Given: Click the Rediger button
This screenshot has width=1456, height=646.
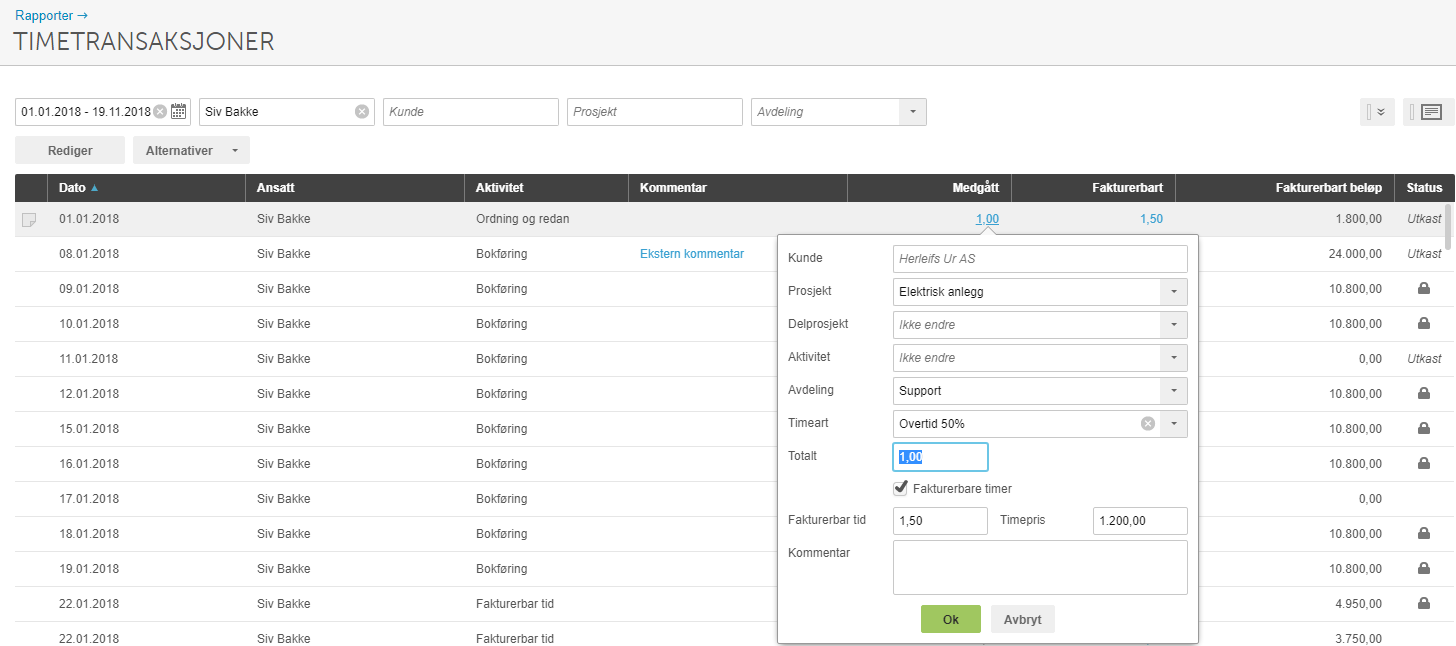Looking at the screenshot, I should [70, 150].
